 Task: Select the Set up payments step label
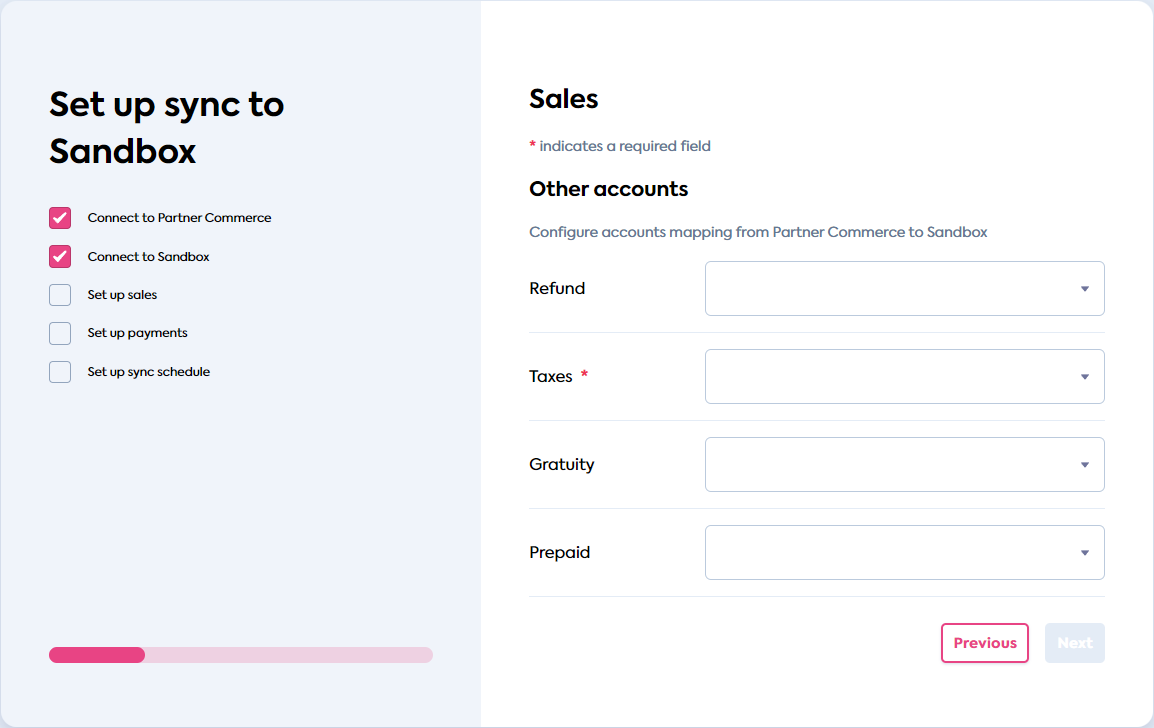pyautogui.click(x=138, y=332)
